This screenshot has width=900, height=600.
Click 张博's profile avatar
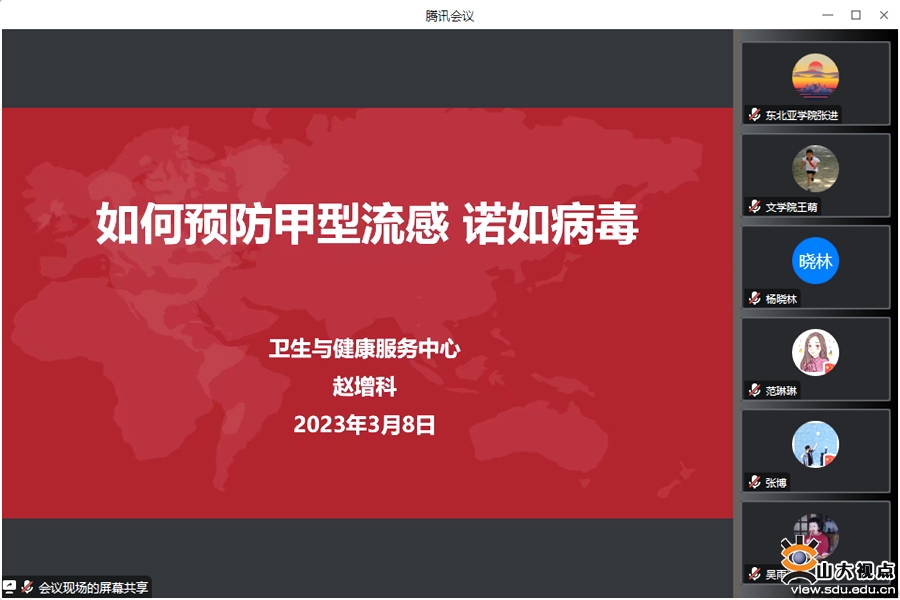coord(815,444)
